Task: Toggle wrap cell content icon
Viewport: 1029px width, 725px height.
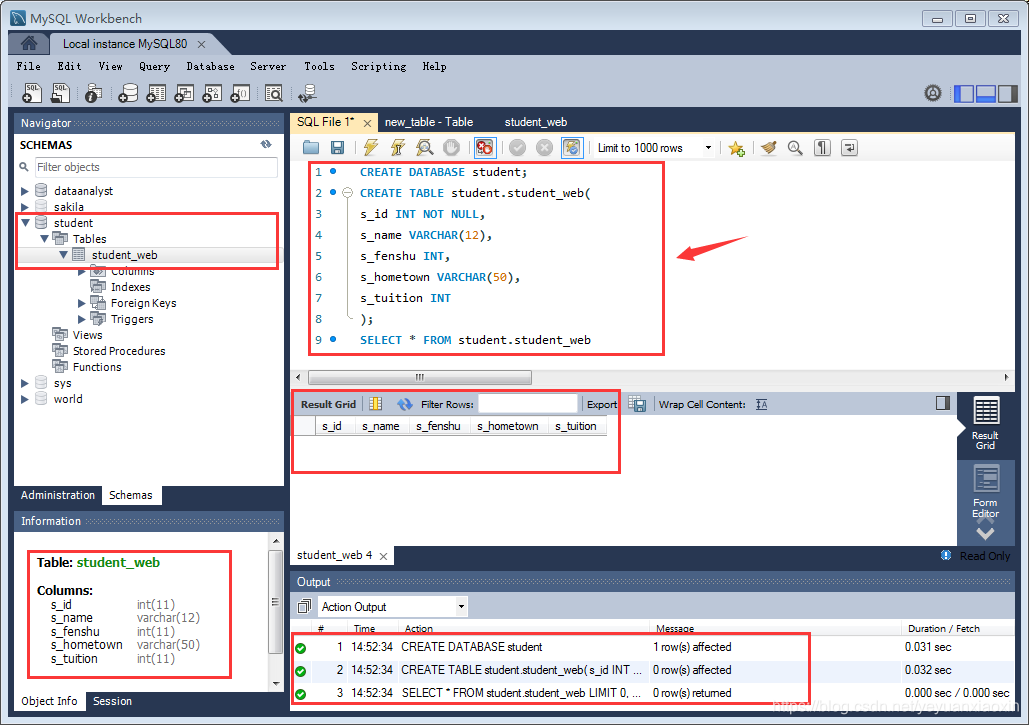Action: pyautogui.click(x=761, y=404)
